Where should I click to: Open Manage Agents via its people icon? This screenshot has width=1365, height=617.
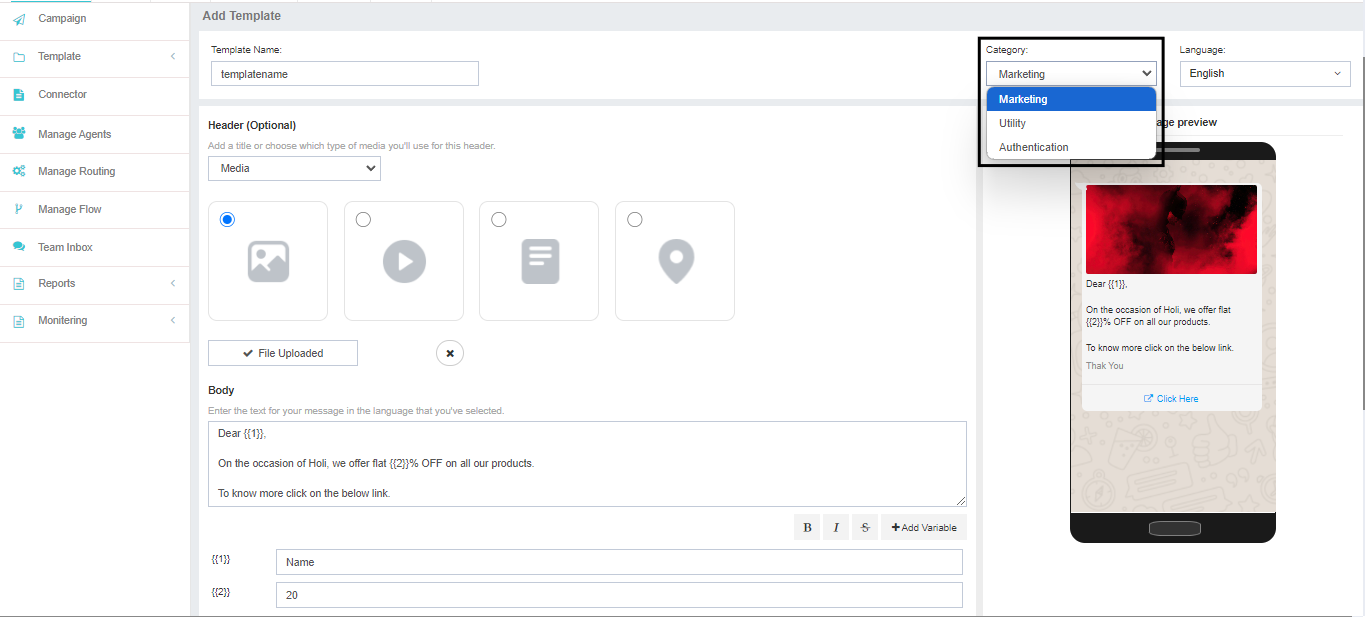(19, 134)
